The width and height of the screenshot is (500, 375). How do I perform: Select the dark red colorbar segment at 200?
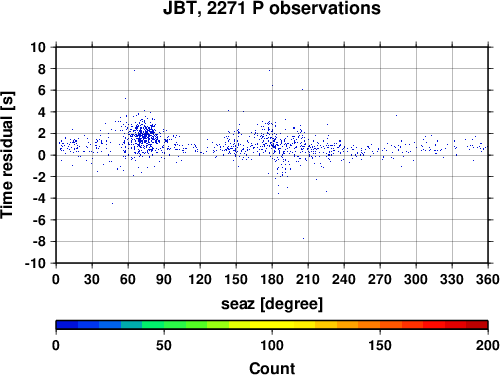click(477, 325)
